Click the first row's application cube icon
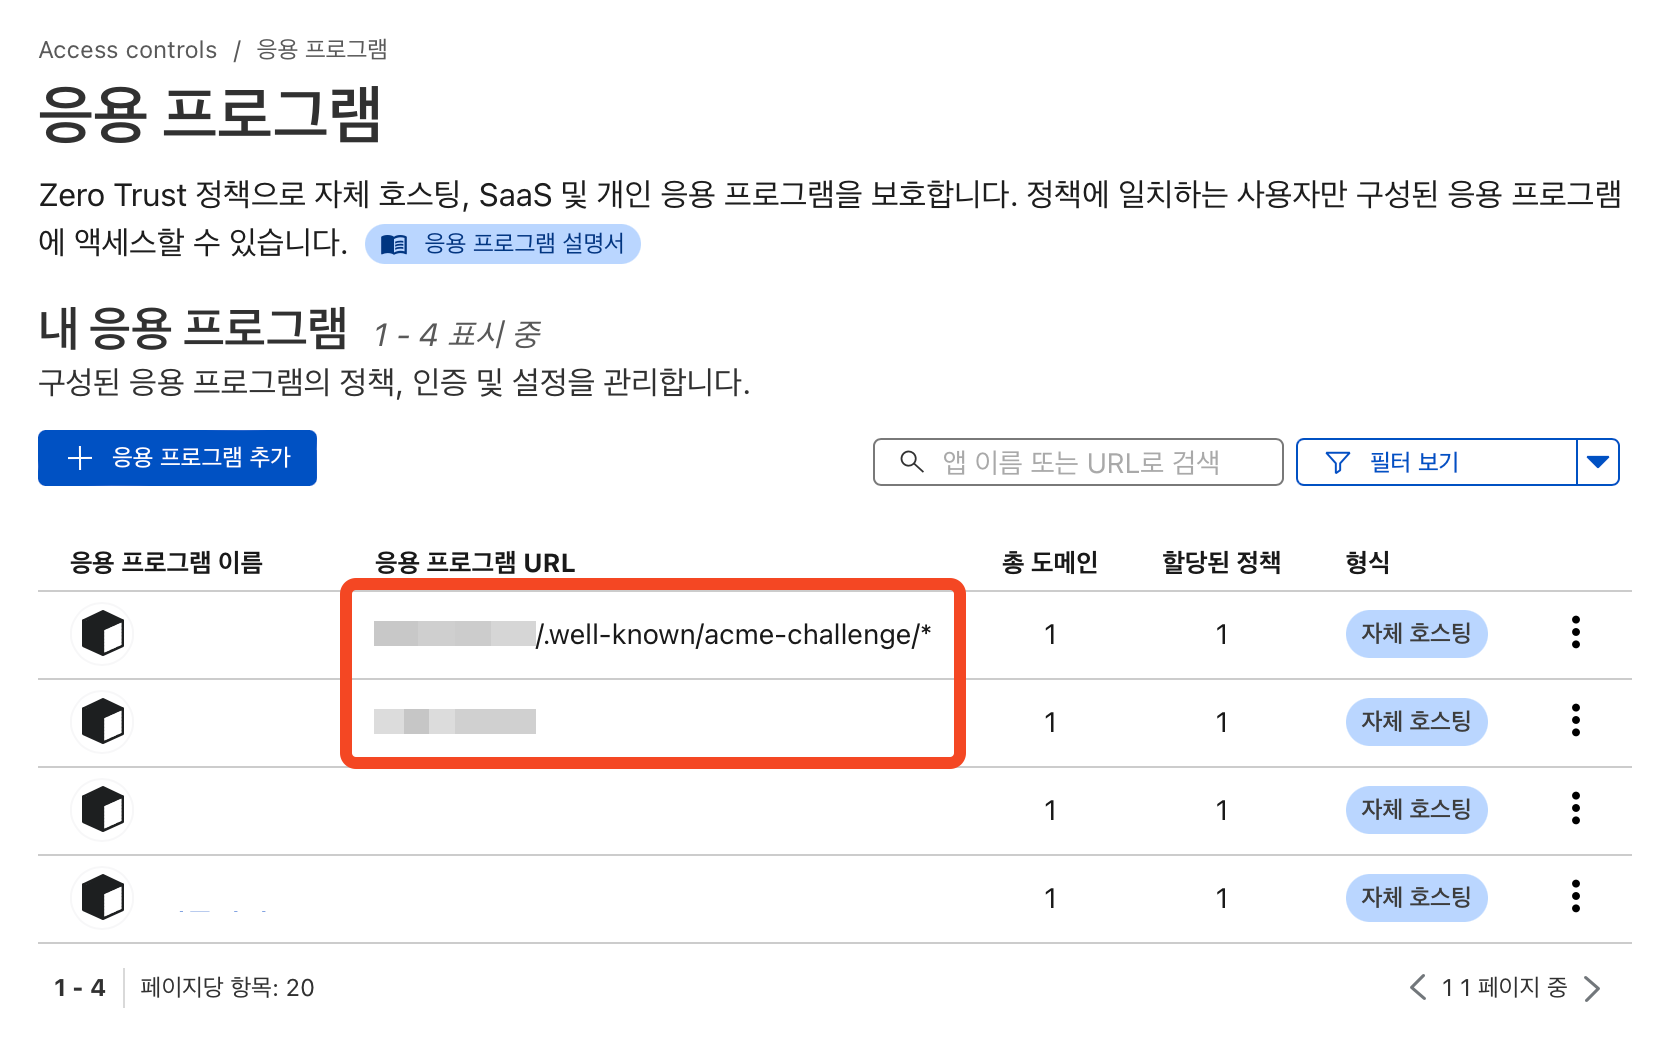This screenshot has height=1046, width=1668. click(103, 634)
